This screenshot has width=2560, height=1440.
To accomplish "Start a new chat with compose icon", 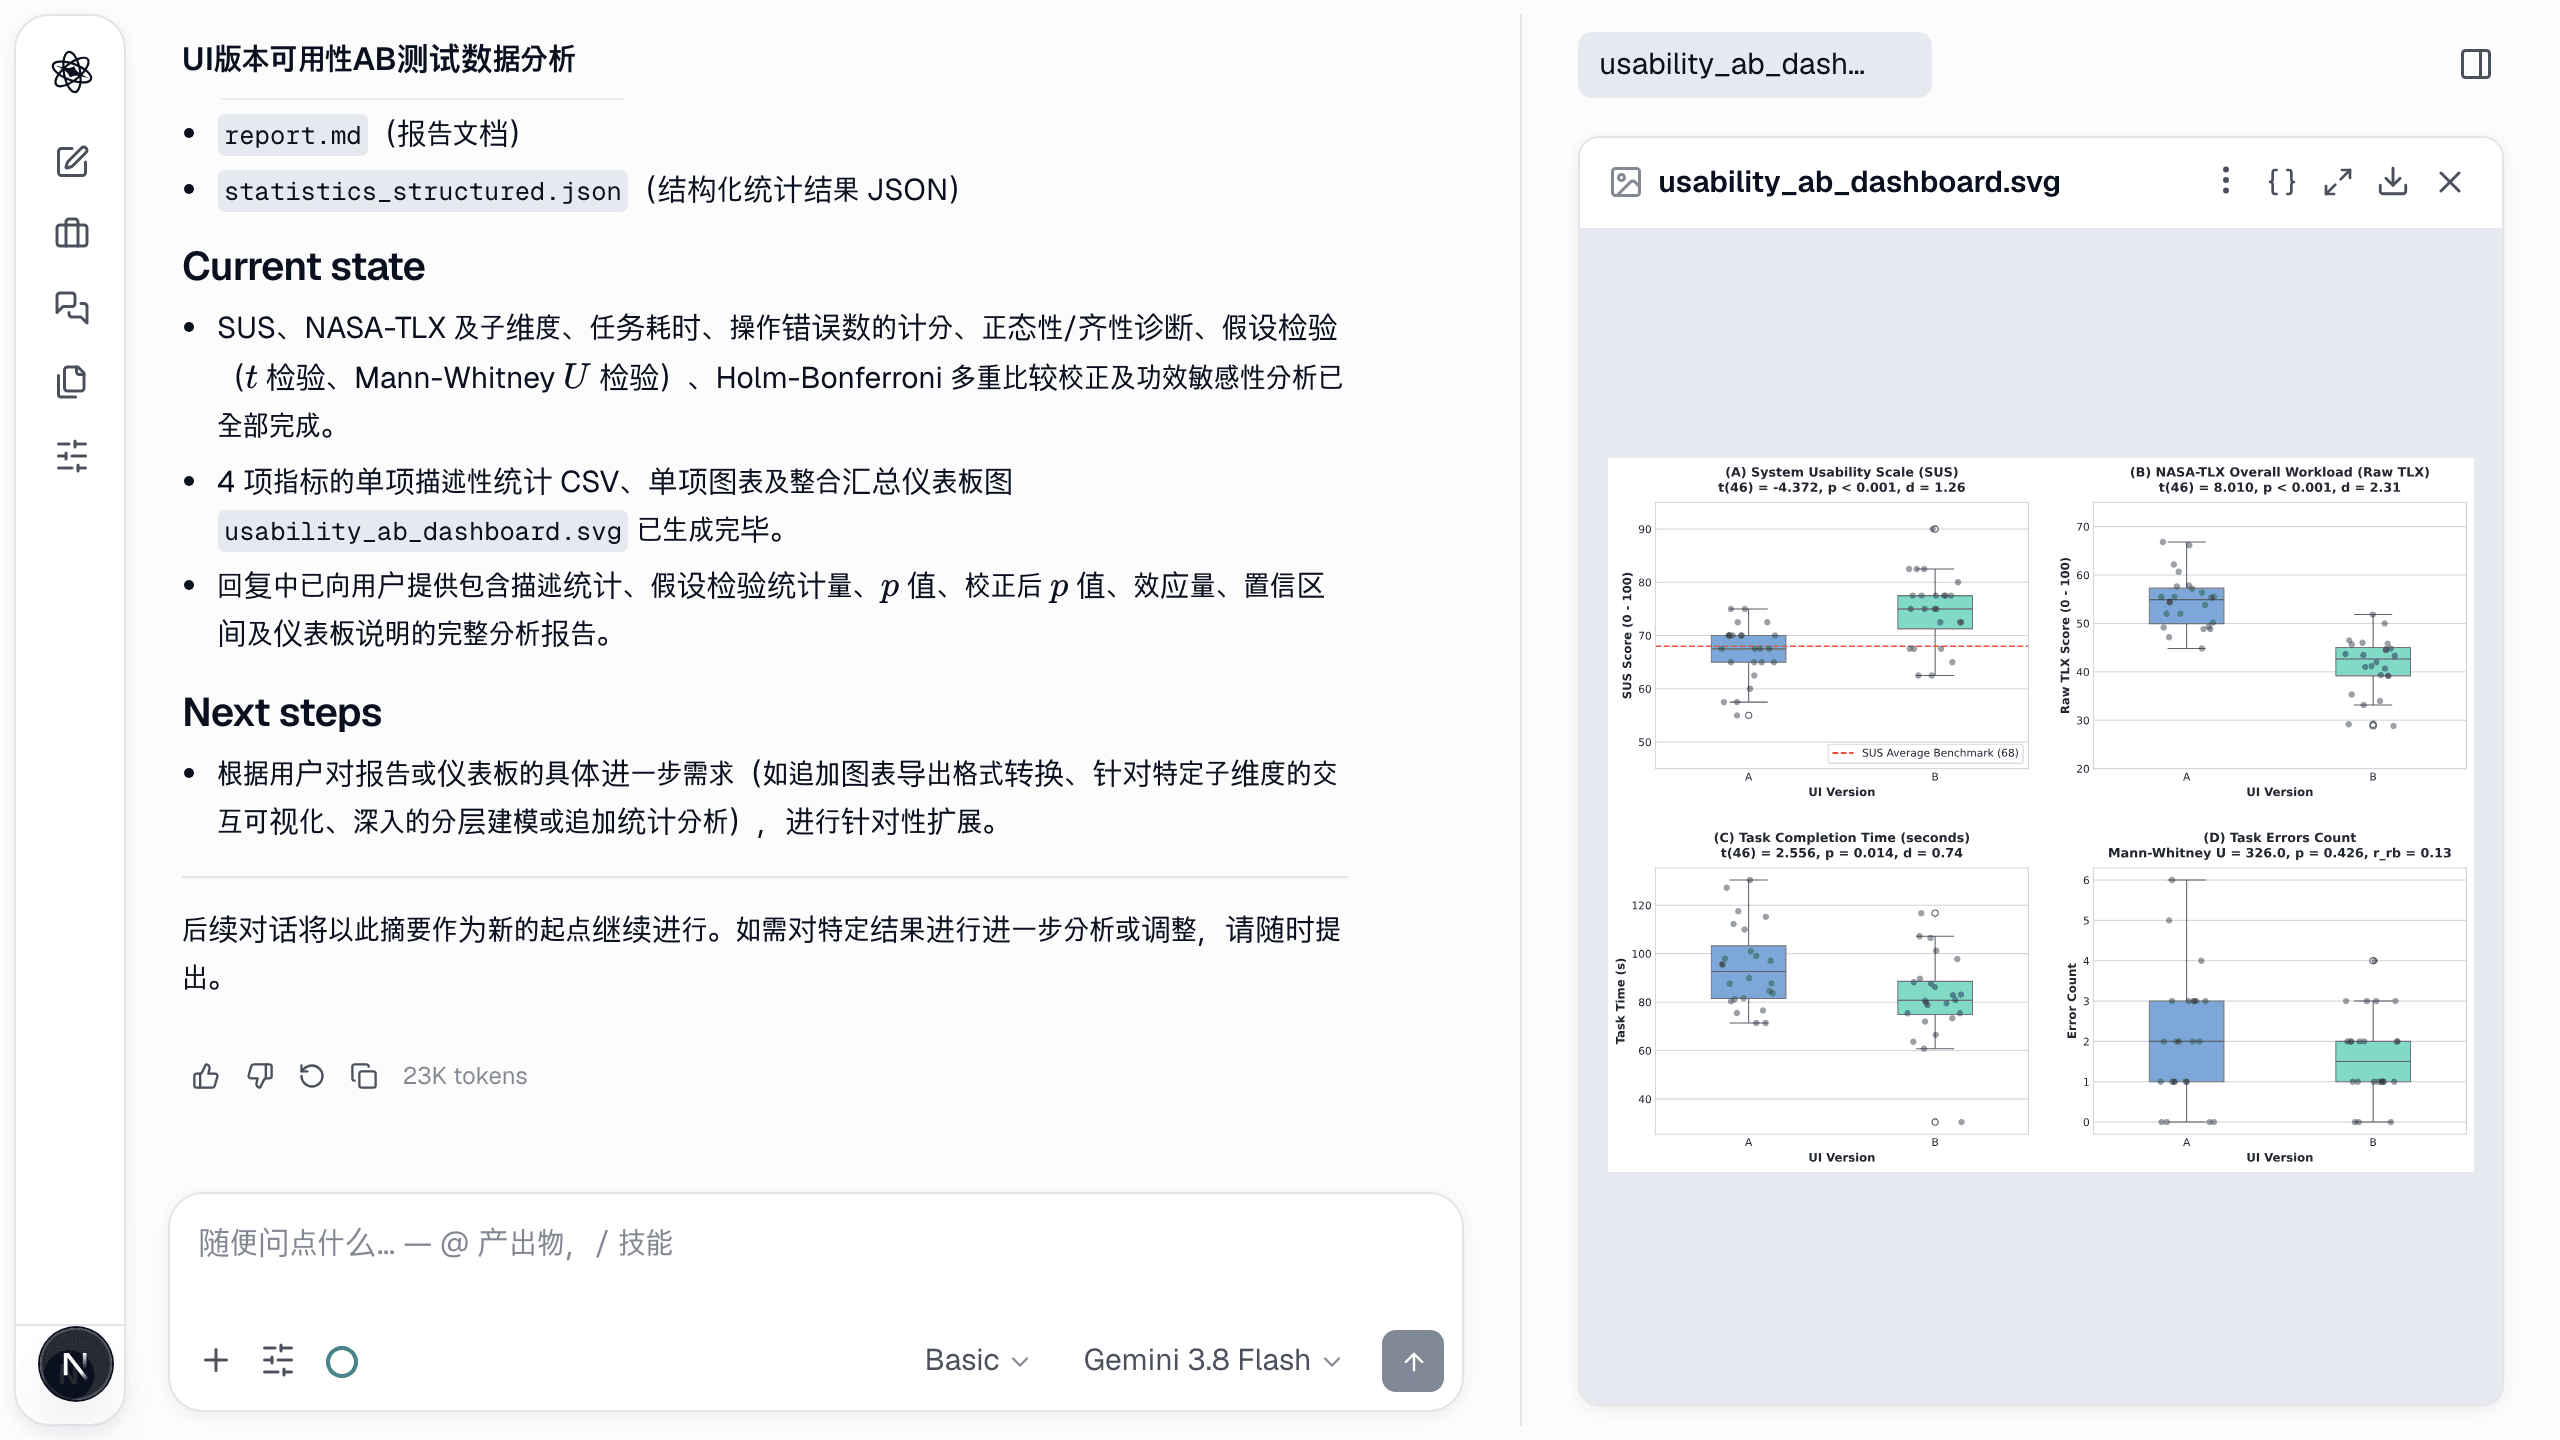I will pyautogui.click(x=72, y=161).
